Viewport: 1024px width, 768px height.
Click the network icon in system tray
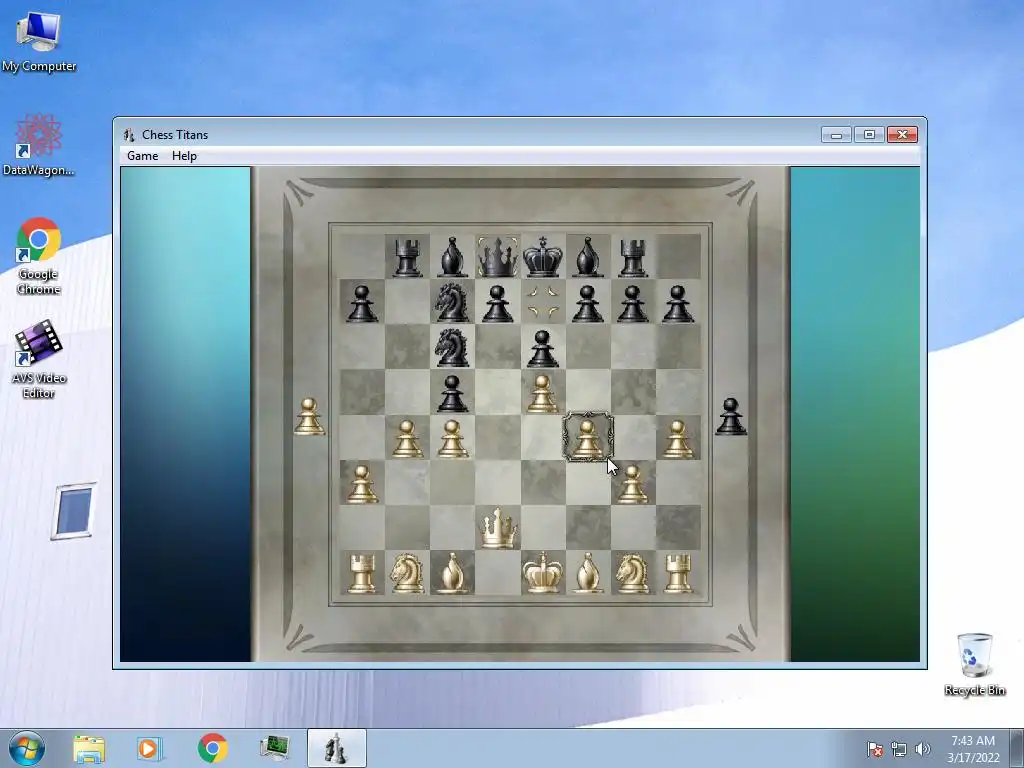pos(899,749)
